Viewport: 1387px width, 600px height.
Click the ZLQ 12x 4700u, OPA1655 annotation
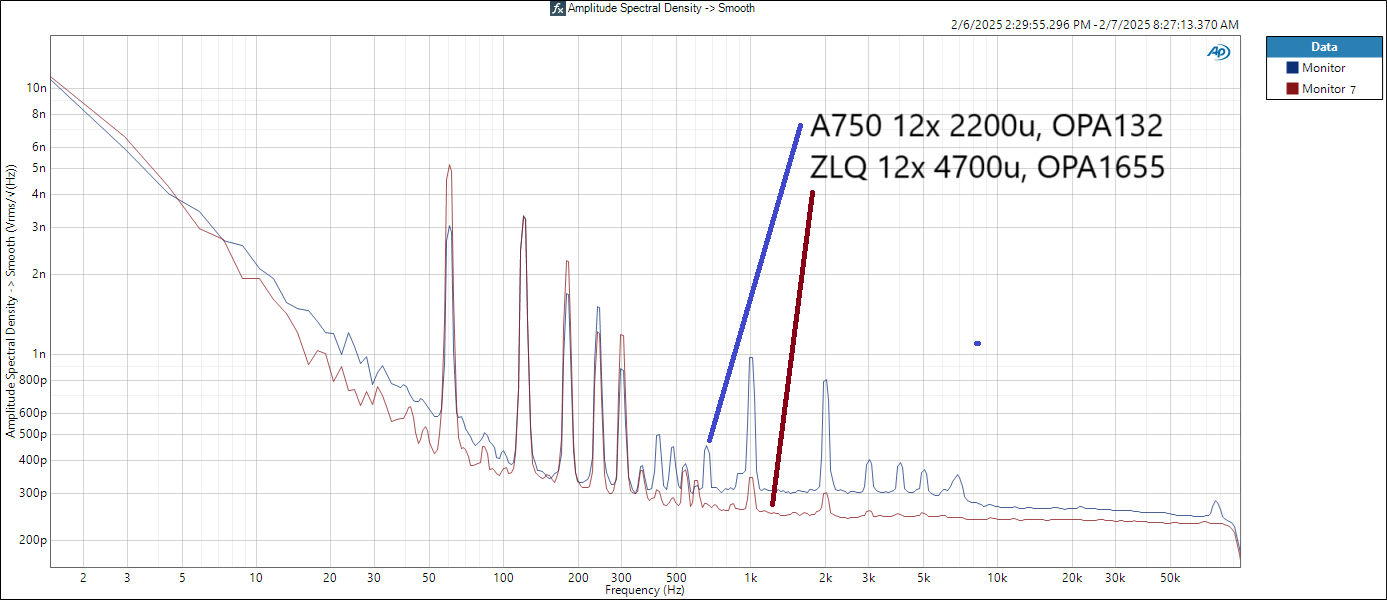[x=988, y=167]
